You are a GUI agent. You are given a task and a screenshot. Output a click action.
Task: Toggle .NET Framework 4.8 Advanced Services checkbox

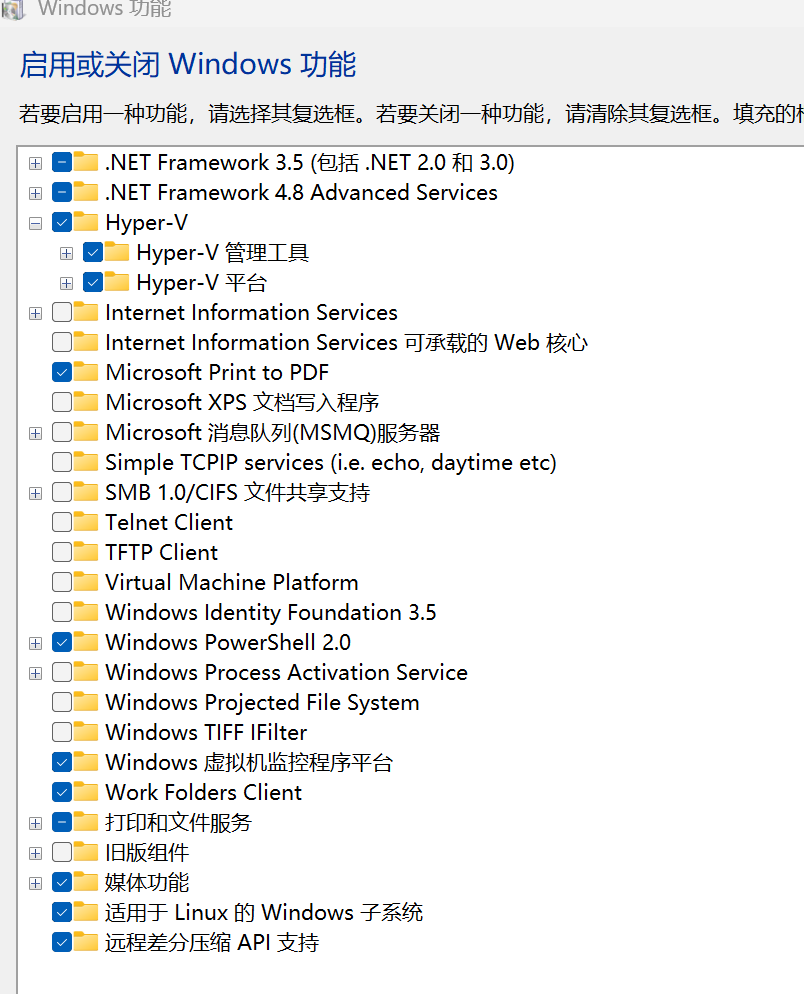(62, 192)
